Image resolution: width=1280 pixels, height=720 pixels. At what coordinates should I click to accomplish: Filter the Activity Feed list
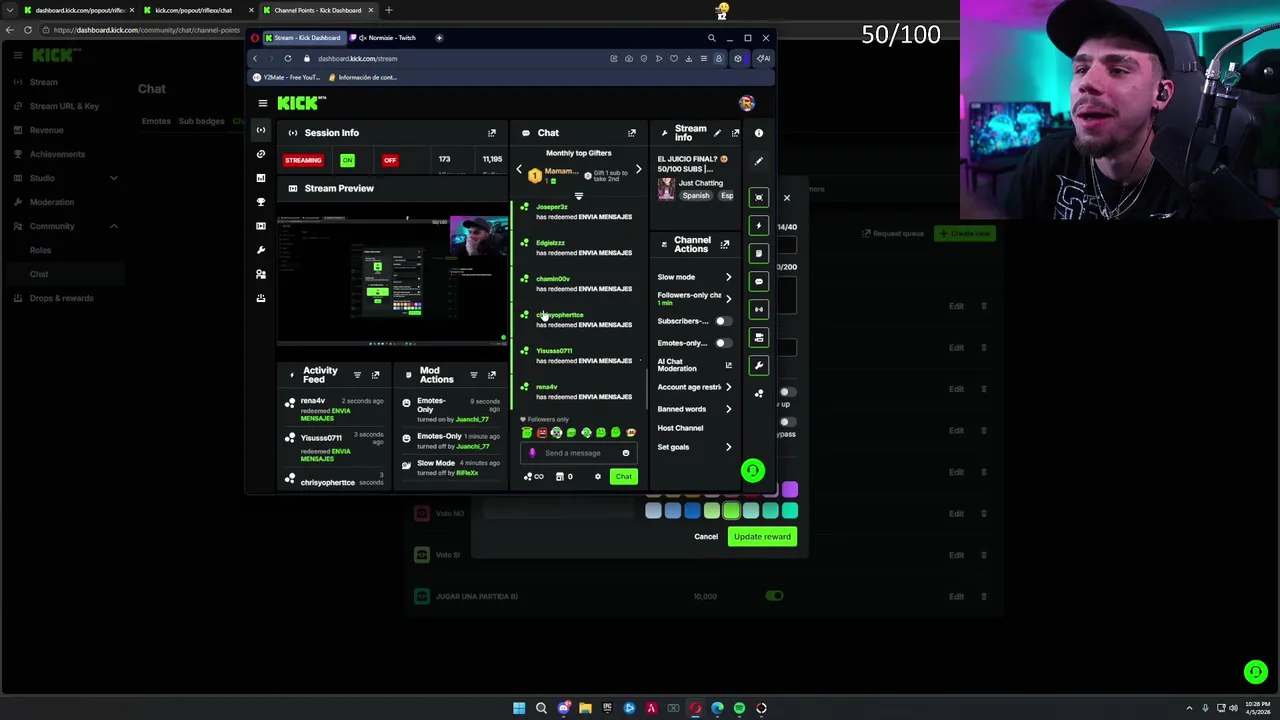click(x=357, y=375)
